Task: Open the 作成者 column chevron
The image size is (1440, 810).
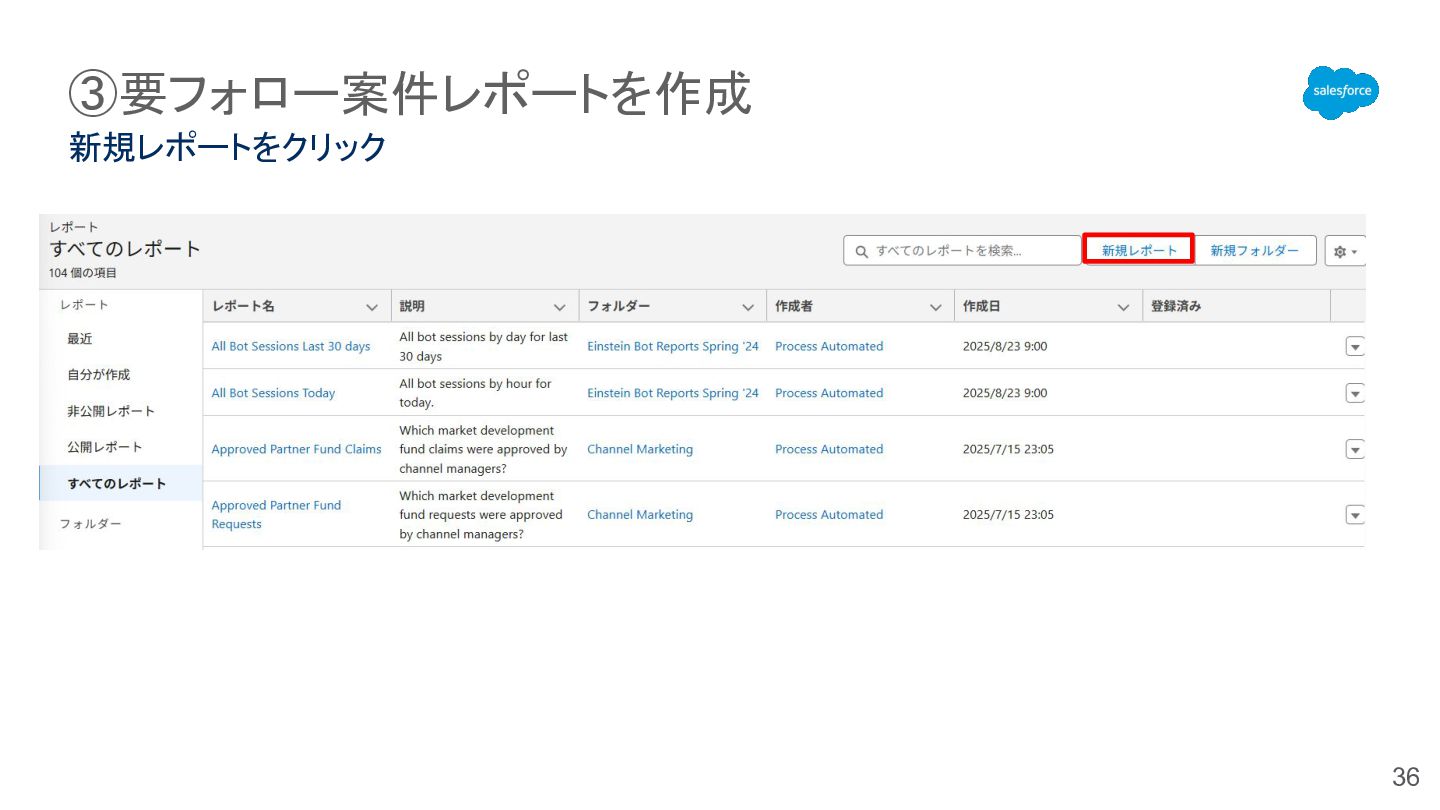Action: [936, 308]
